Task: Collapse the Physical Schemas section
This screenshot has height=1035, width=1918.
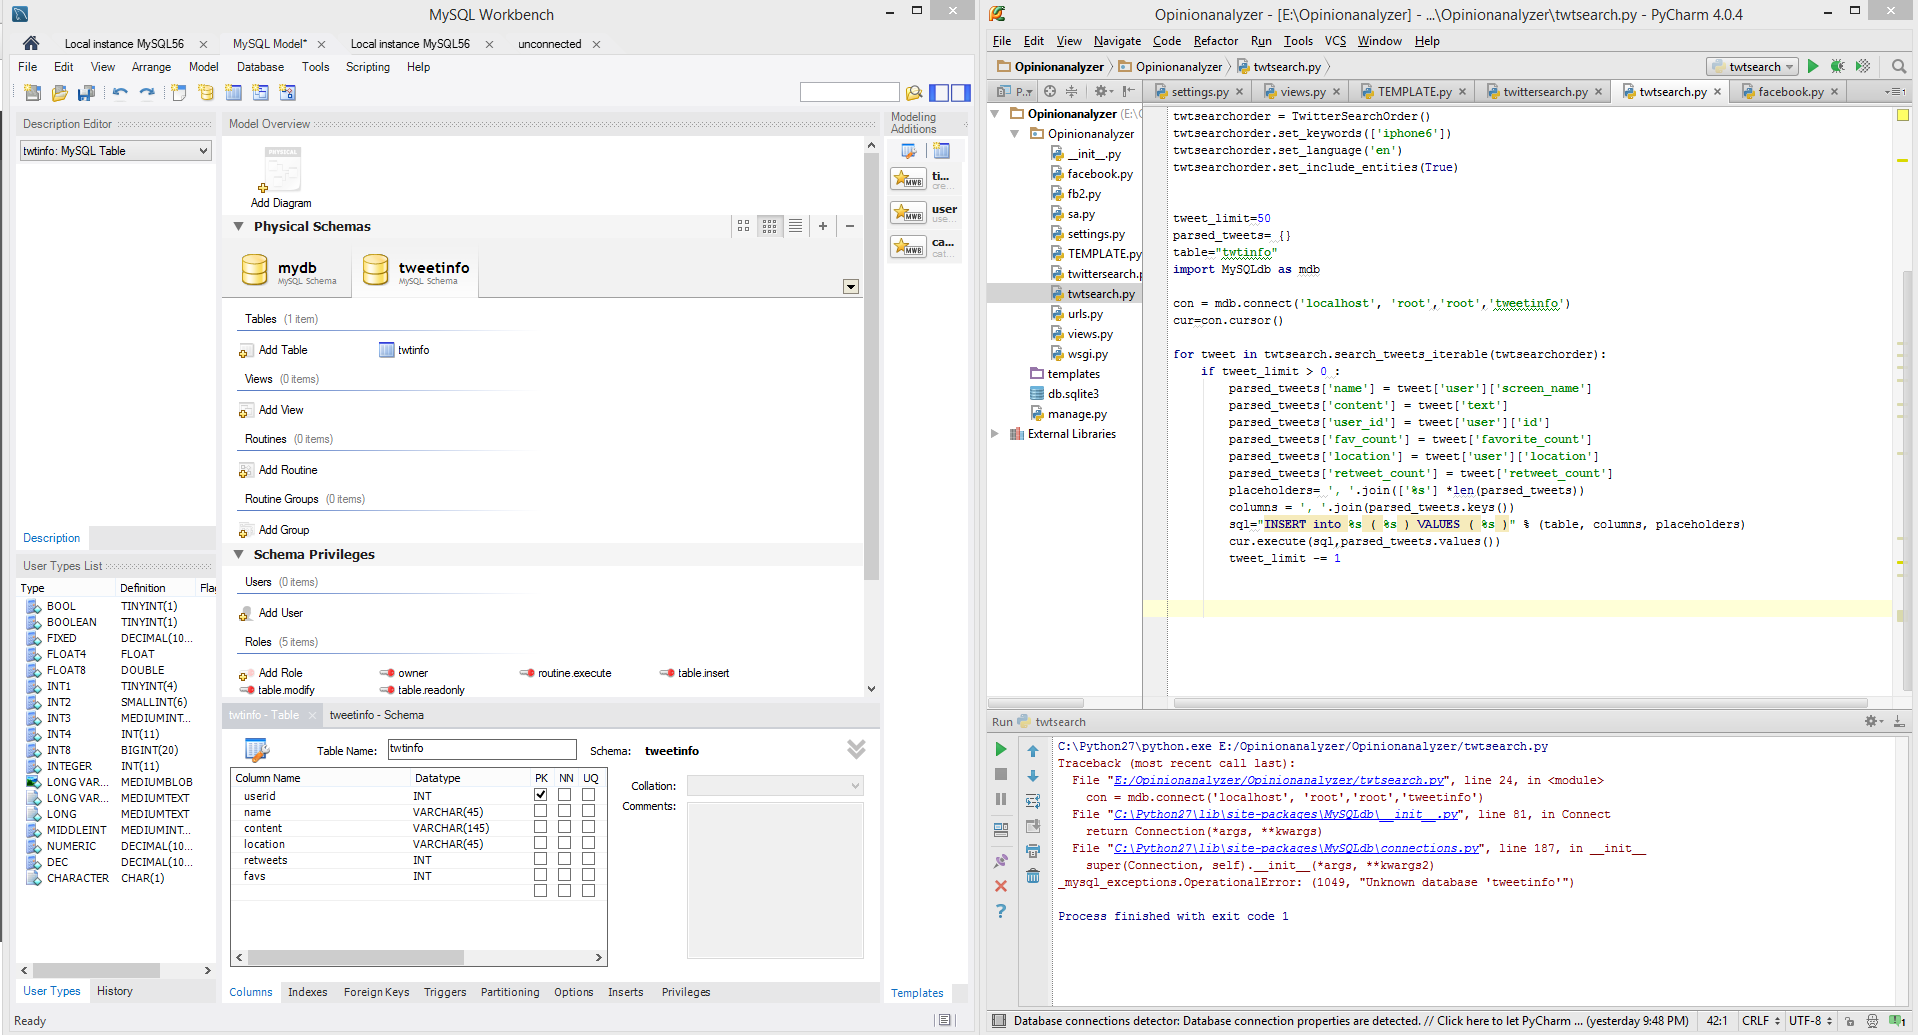Action: click(239, 227)
